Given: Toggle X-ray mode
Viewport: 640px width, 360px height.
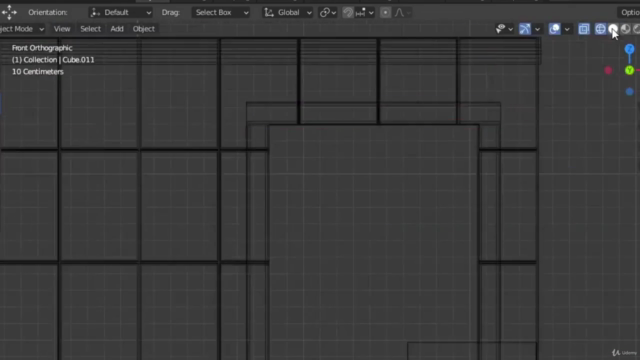Looking at the screenshot, I should click(x=584, y=29).
